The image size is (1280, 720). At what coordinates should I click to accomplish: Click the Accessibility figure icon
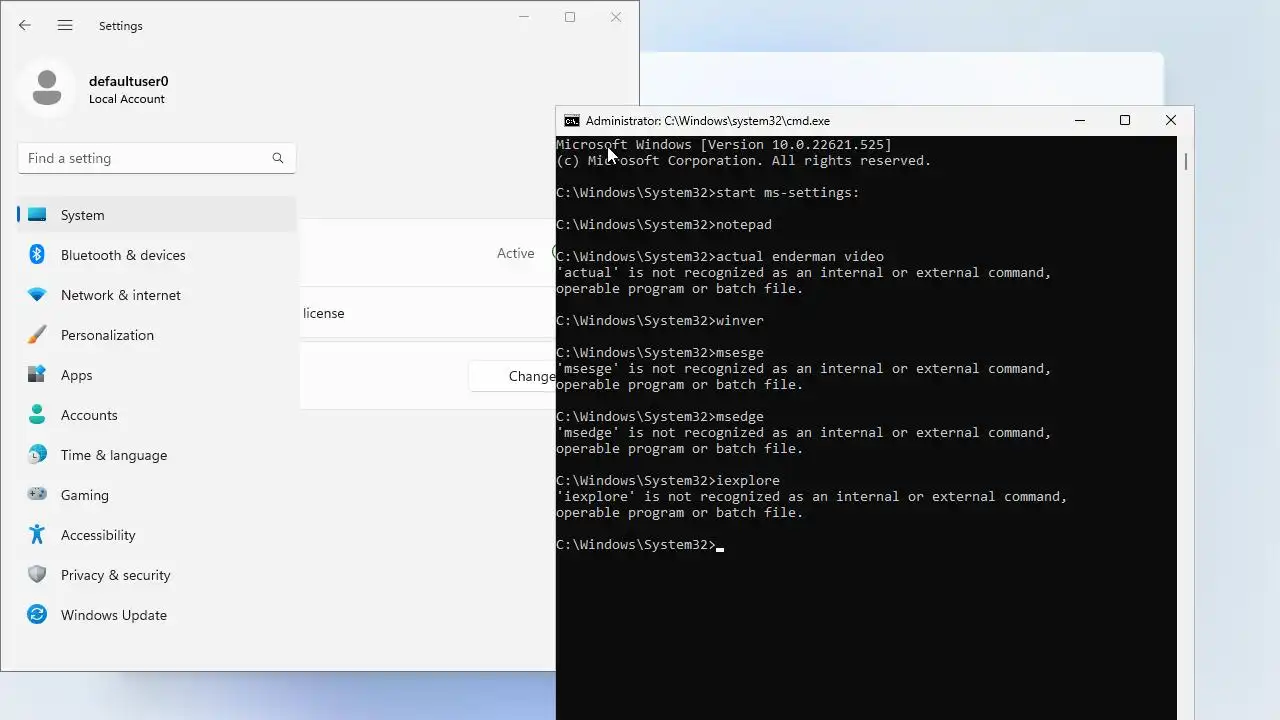(37, 534)
